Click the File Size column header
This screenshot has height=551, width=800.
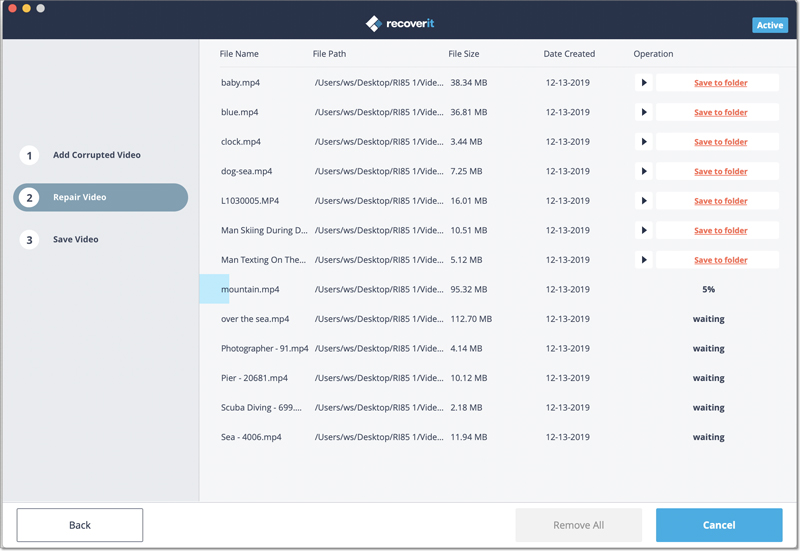pos(463,54)
